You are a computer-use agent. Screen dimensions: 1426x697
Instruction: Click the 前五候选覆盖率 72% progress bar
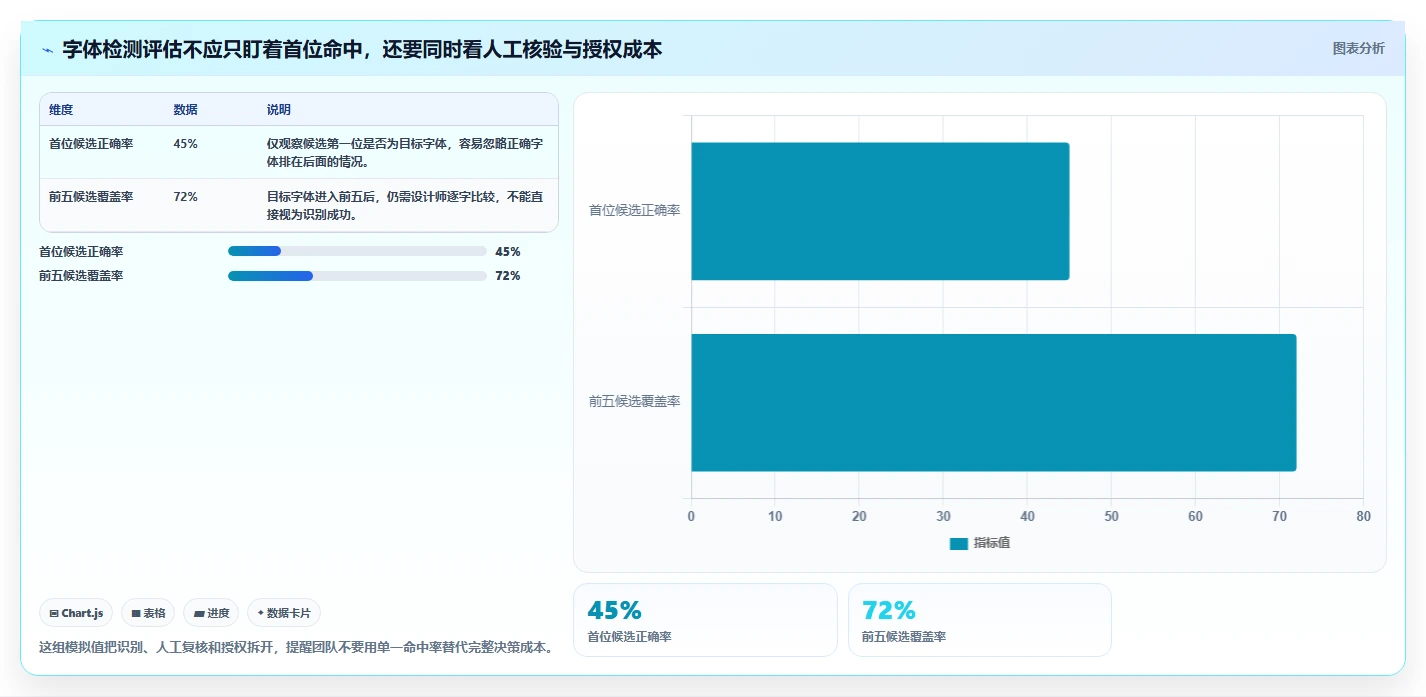point(357,275)
